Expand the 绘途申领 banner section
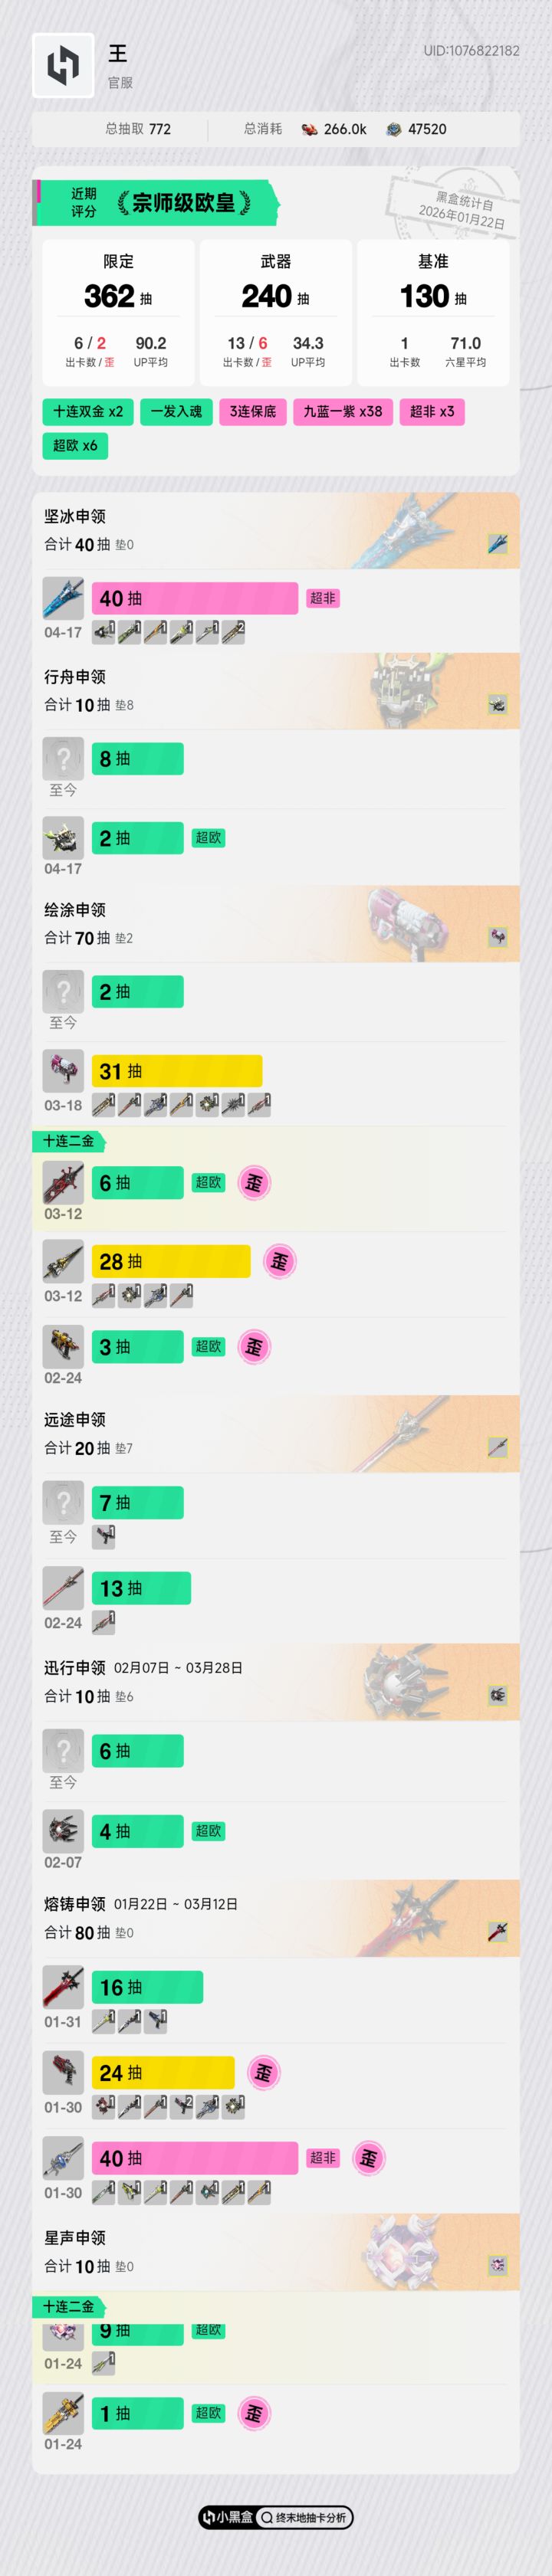 point(275,924)
